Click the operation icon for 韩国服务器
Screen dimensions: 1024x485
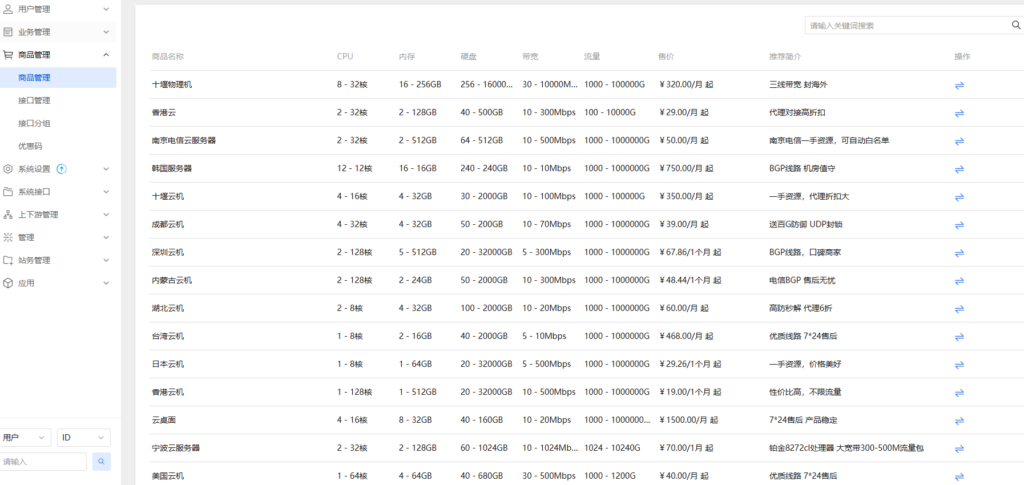click(x=959, y=169)
